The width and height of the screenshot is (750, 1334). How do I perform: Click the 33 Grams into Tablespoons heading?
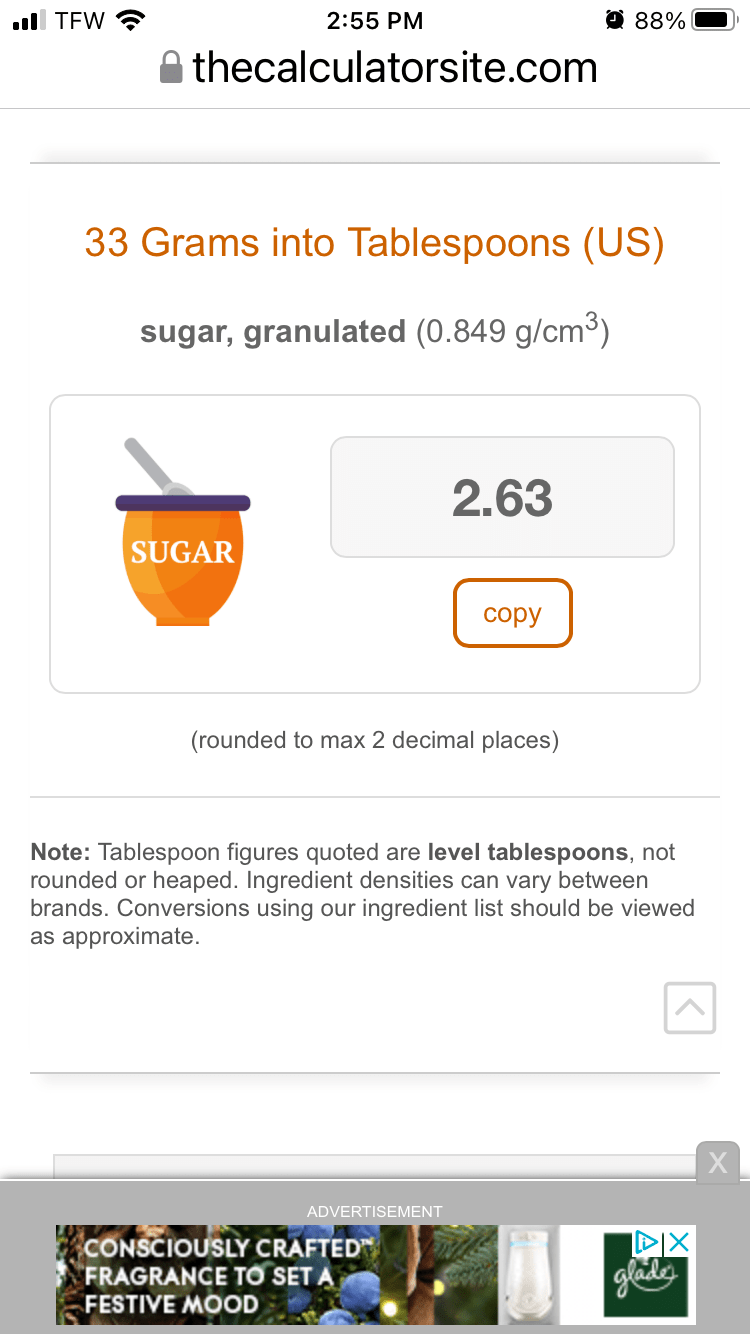375,242
